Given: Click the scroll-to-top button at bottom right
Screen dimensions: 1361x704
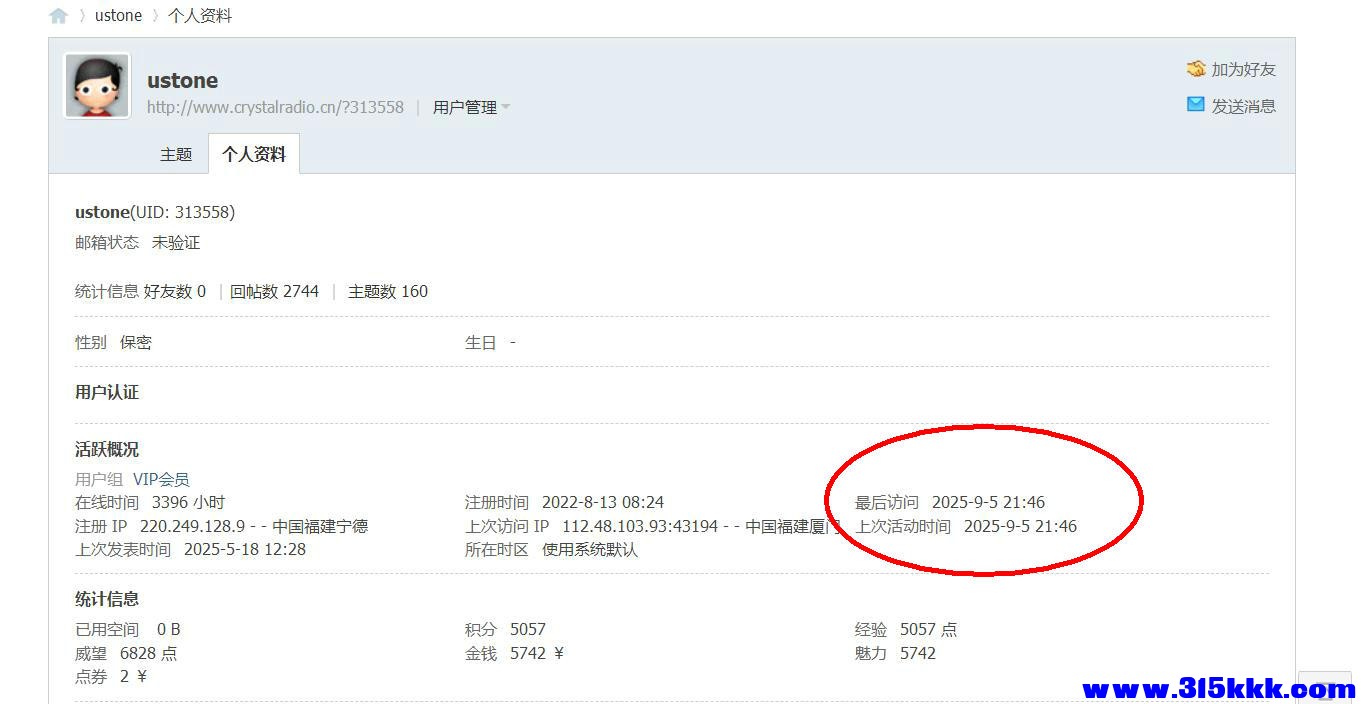Looking at the screenshot, I should tap(1324, 688).
